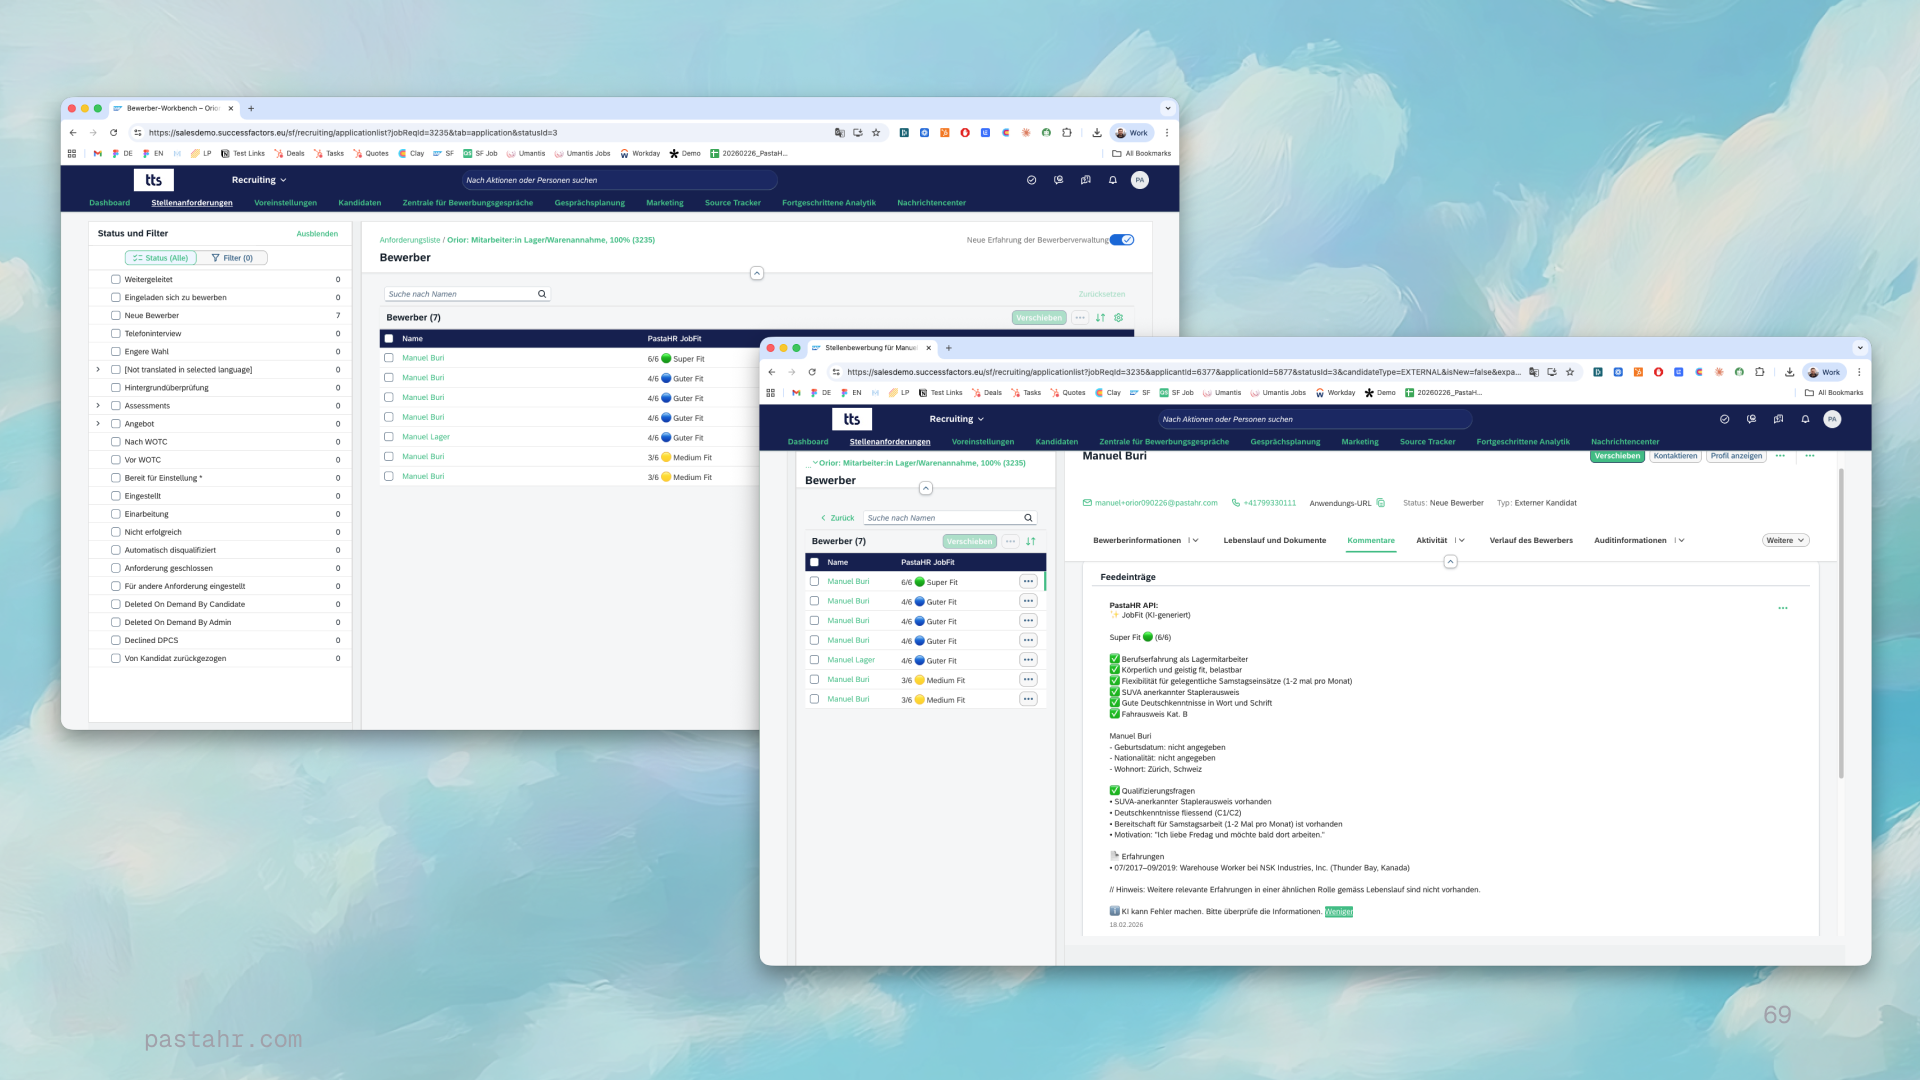This screenshot has width=1920, height=1080.
Task: Click the candidate's phone number icon
Action: [1236, 503]
